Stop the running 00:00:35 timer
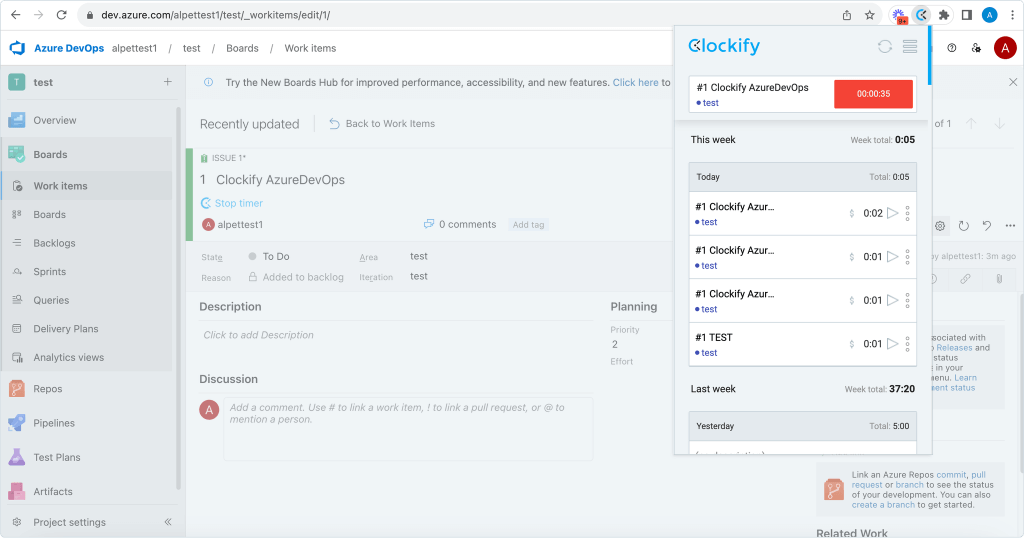This screenshot has width=1024, height=538. click(873, 94)
